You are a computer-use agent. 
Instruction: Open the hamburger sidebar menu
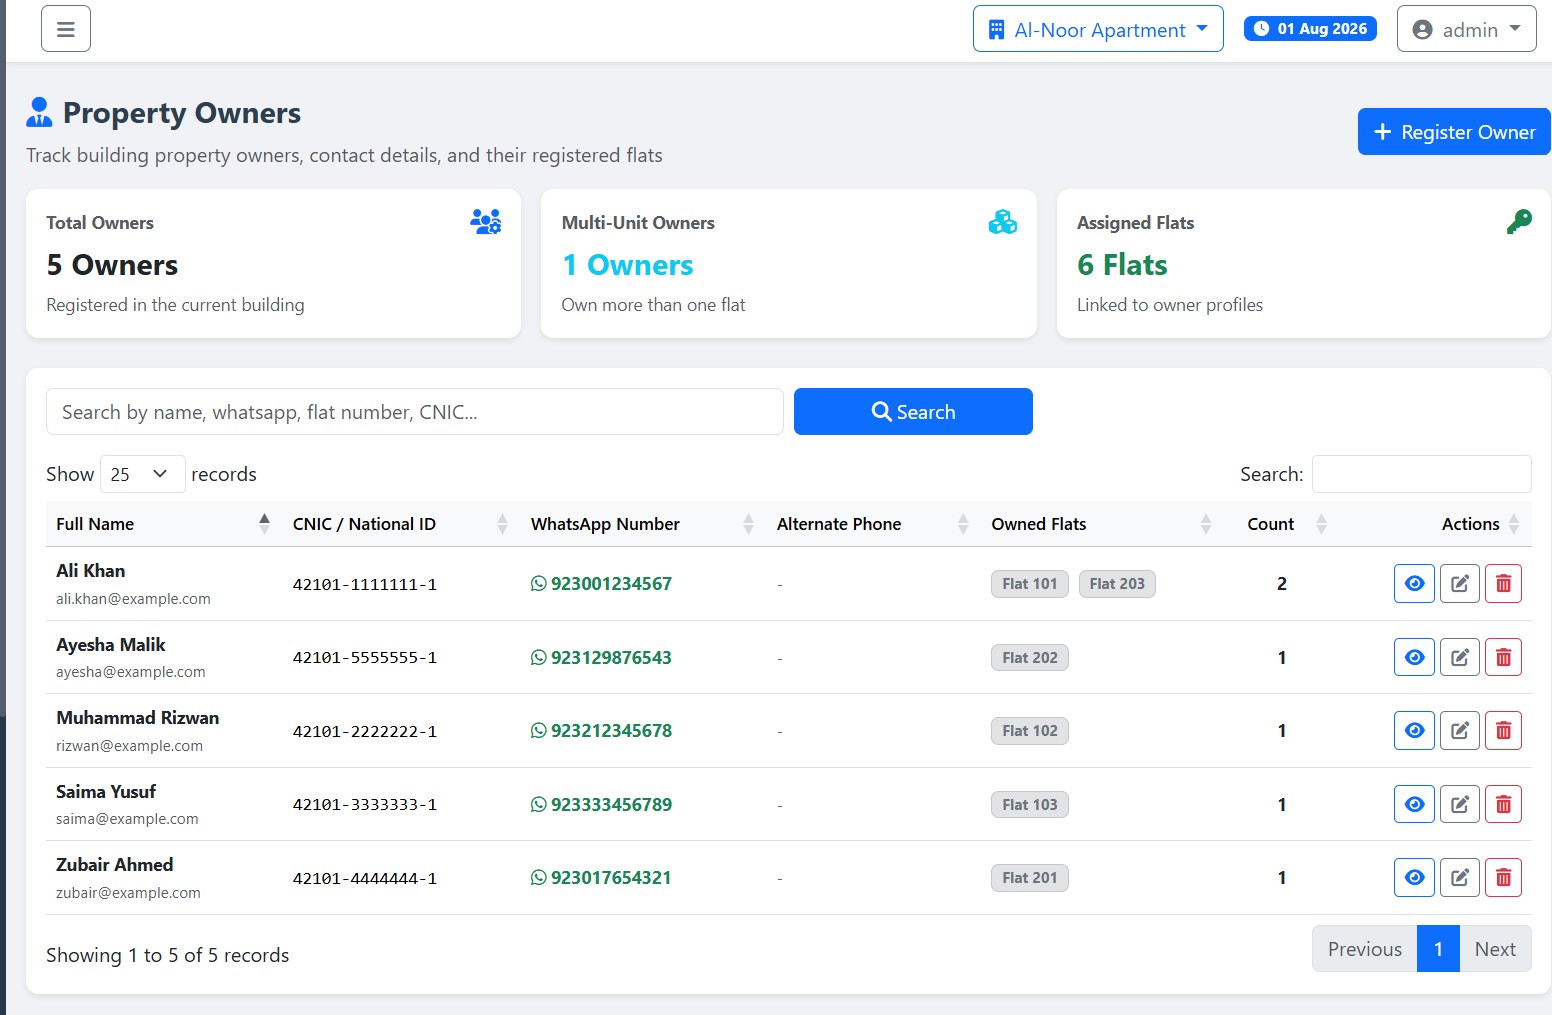point(66,29)
